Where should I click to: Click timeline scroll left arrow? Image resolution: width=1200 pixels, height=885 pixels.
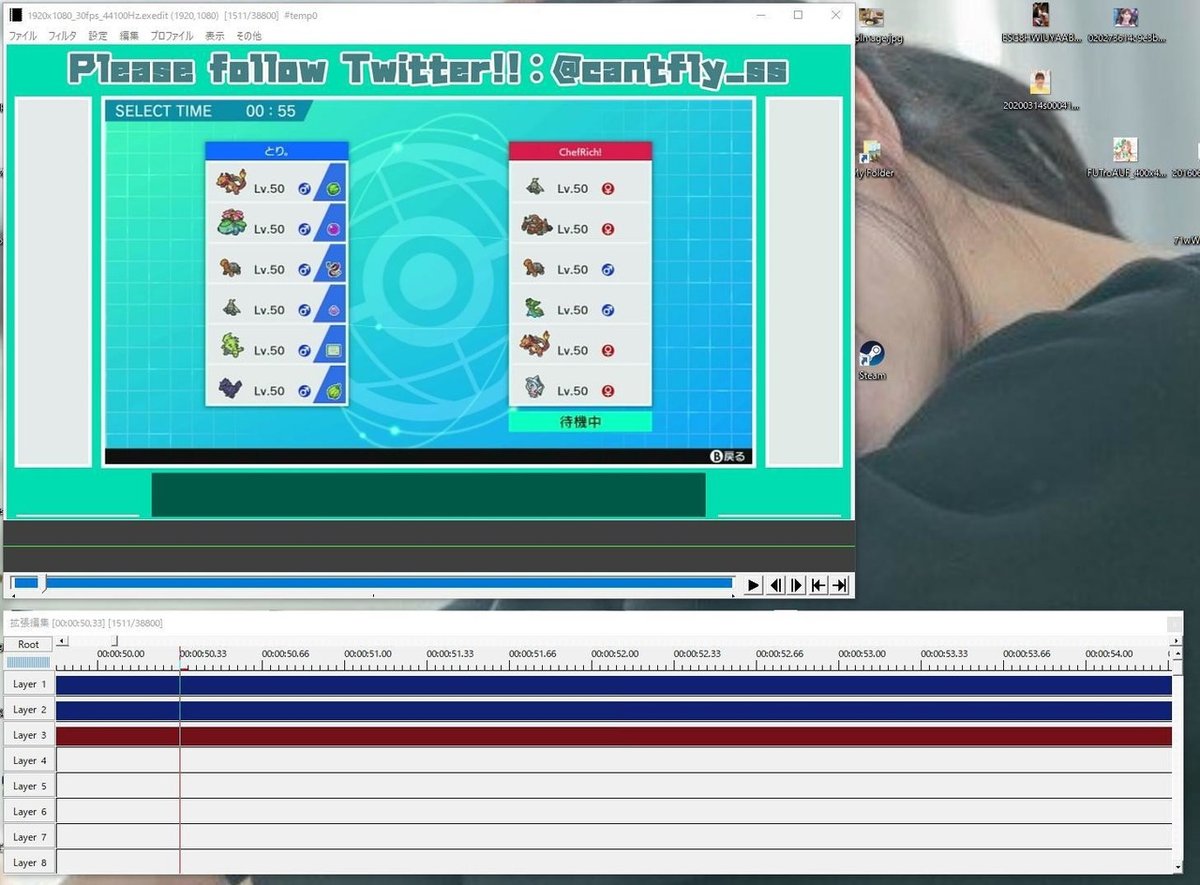[62, 641]
